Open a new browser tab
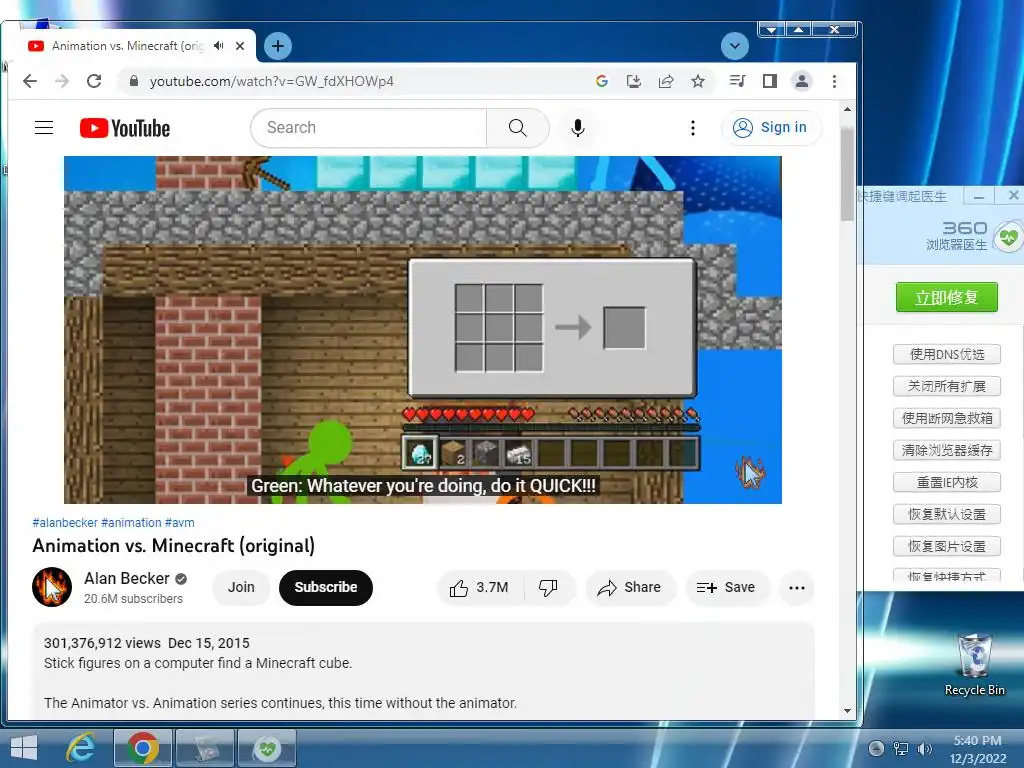 pos(278,46)
